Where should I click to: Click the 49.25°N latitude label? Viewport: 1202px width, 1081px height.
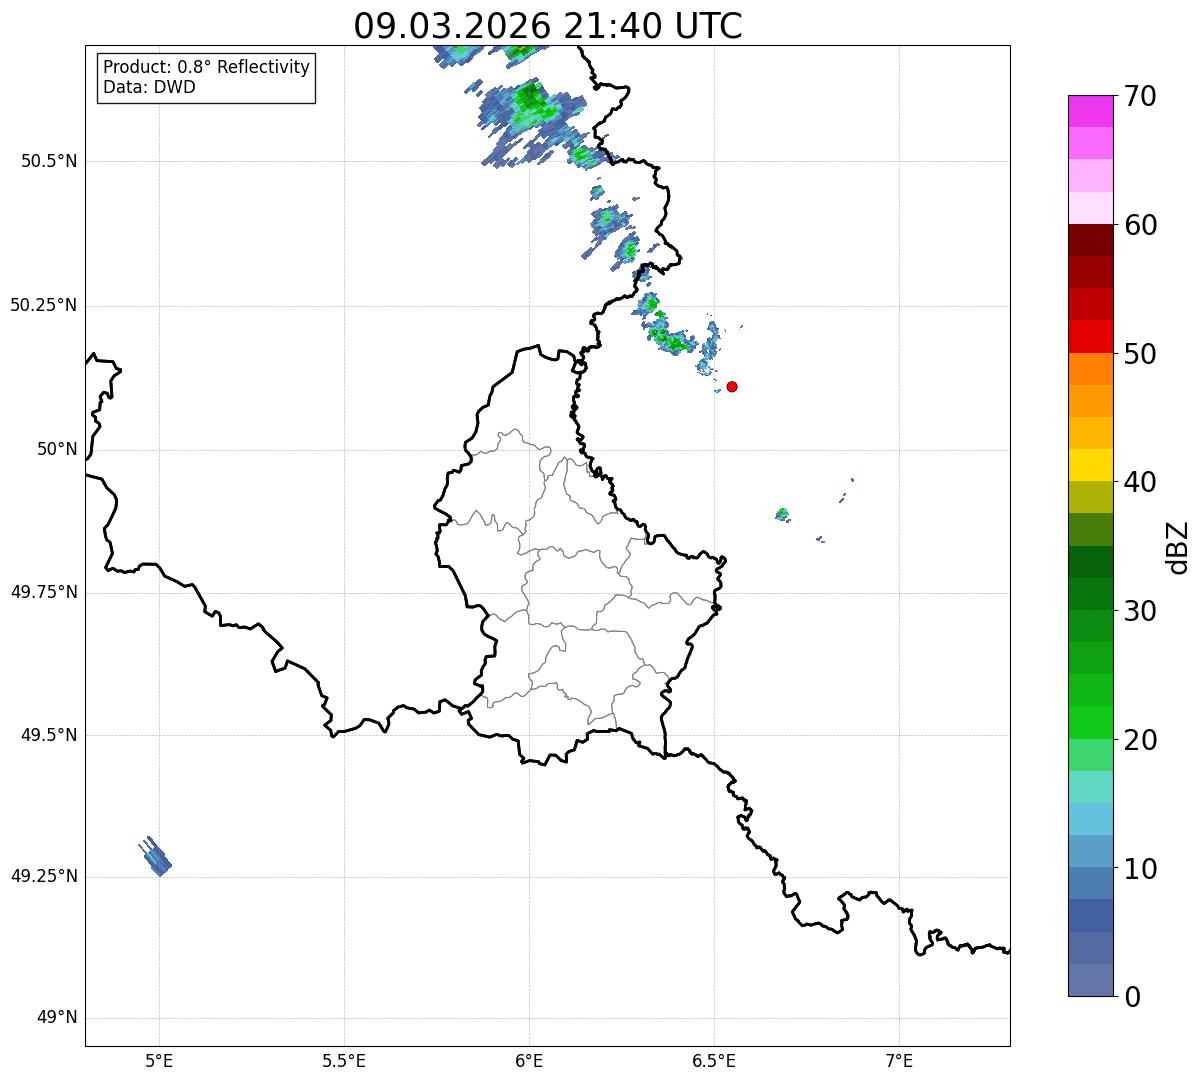click(44, 877)
